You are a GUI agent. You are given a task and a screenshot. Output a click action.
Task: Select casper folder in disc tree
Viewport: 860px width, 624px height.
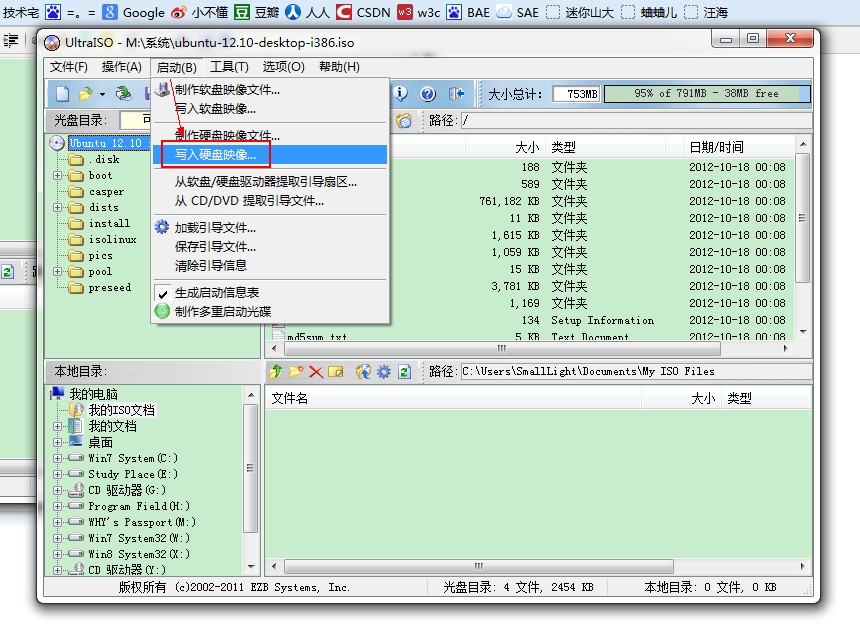106,191
